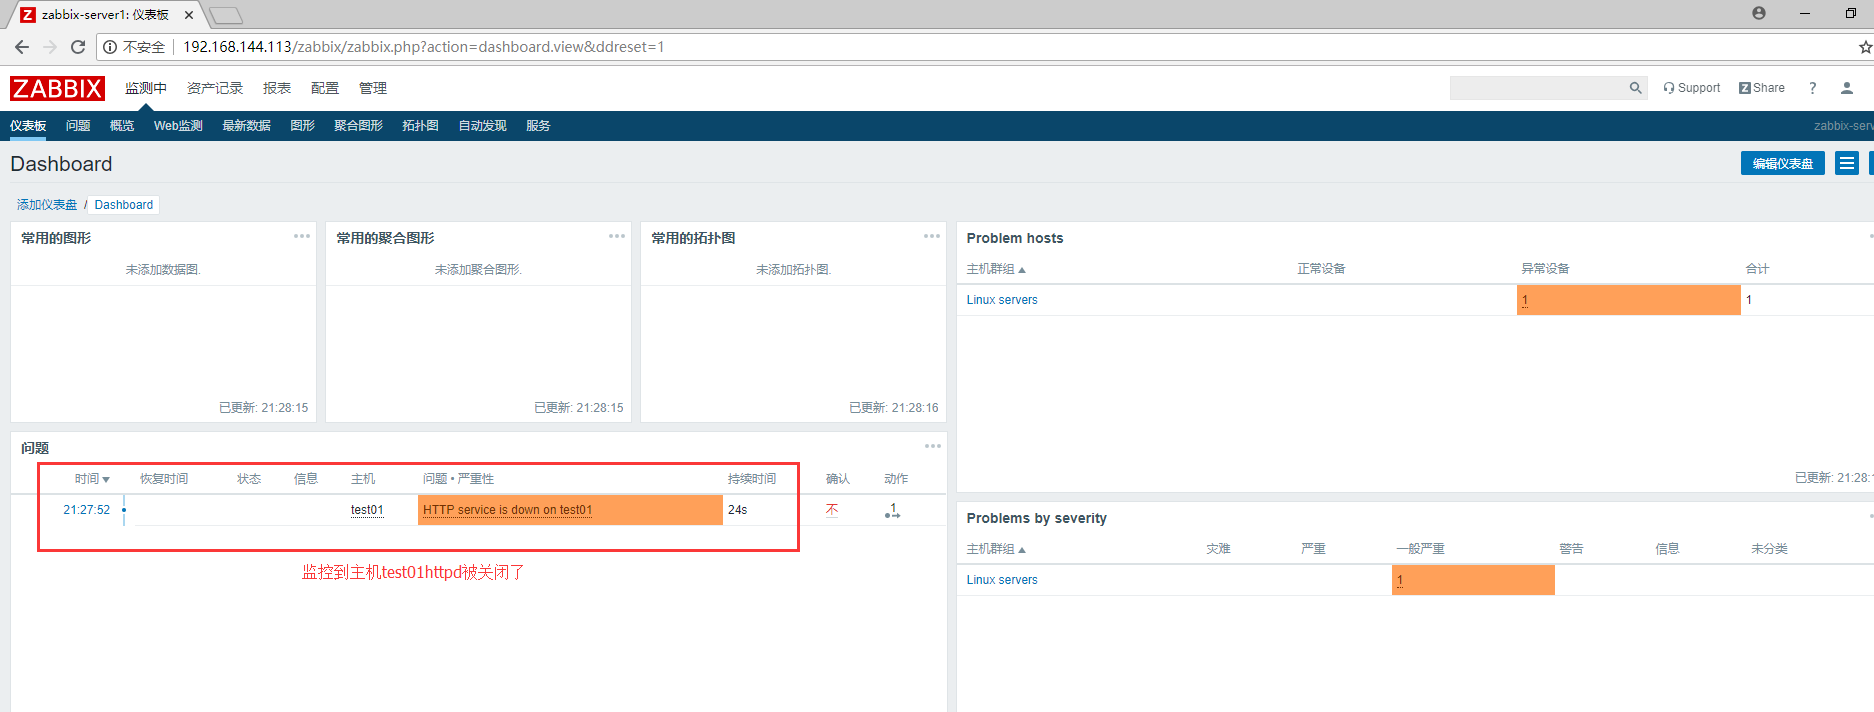Screen dimensions: 1874x712
Task: Open the user profile icon
Action: [1847, 88]
